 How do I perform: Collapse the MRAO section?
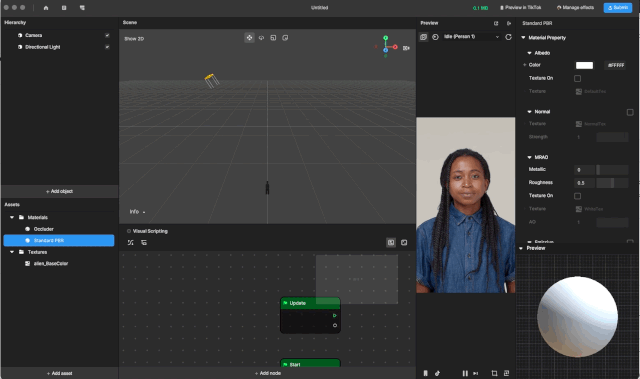click(529, 157)
